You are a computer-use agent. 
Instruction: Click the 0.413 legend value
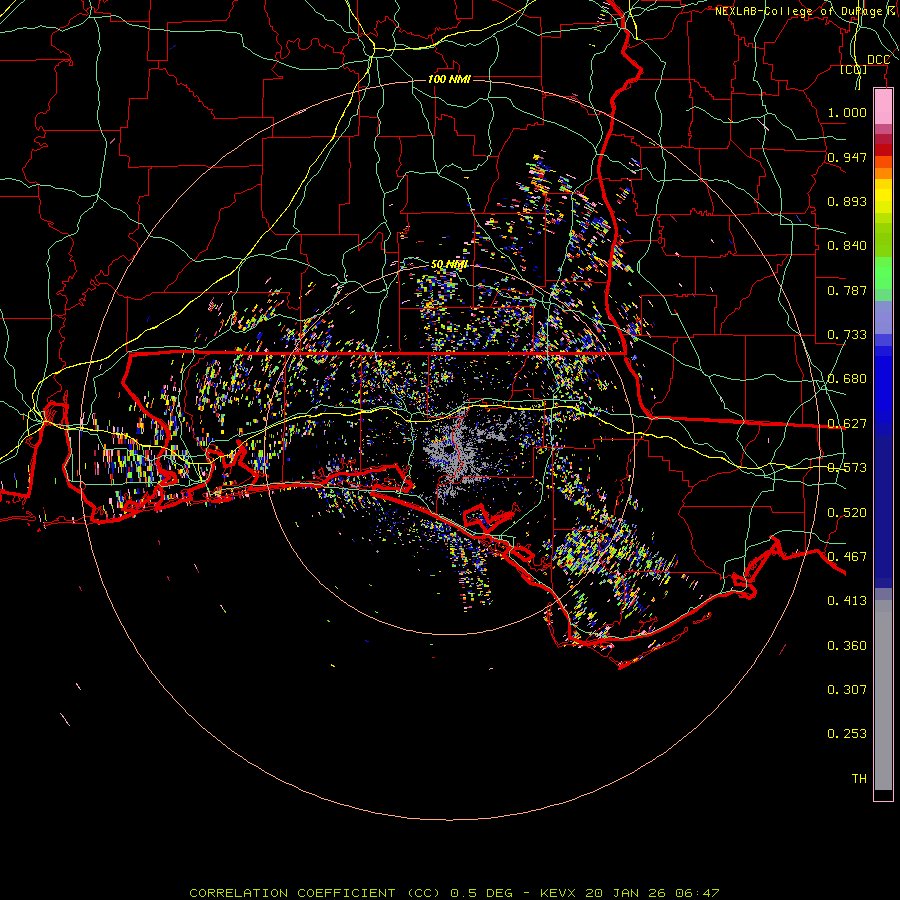[847, 601]
